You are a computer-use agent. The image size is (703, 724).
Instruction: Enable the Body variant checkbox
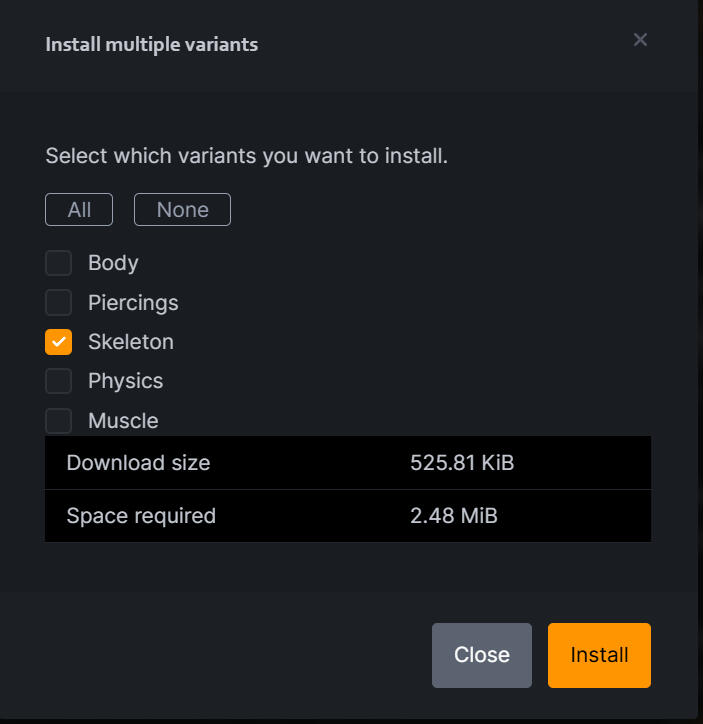[x=59, y=263]
